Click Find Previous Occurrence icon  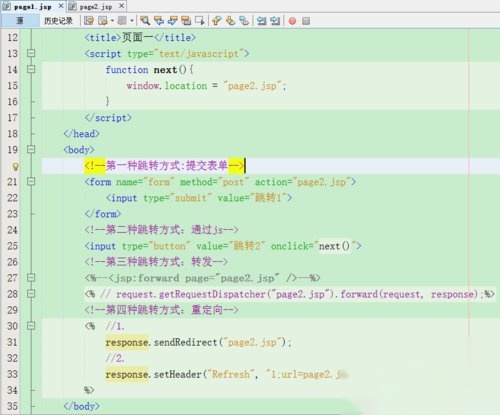159,21
